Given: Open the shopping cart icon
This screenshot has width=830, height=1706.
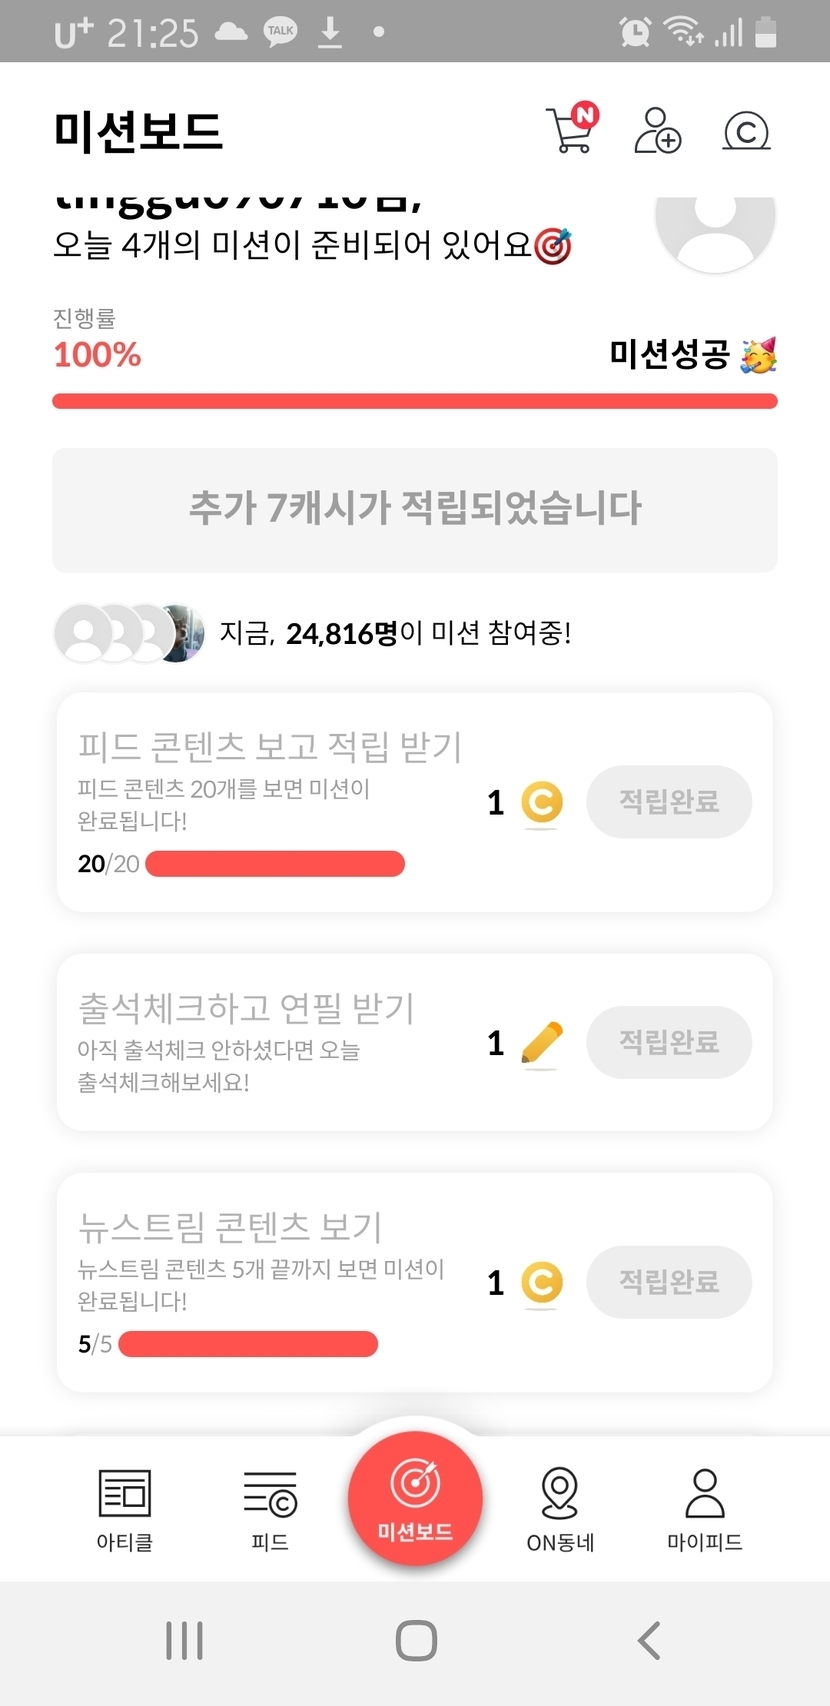Looking at the screenshot, I should (571, 130).
